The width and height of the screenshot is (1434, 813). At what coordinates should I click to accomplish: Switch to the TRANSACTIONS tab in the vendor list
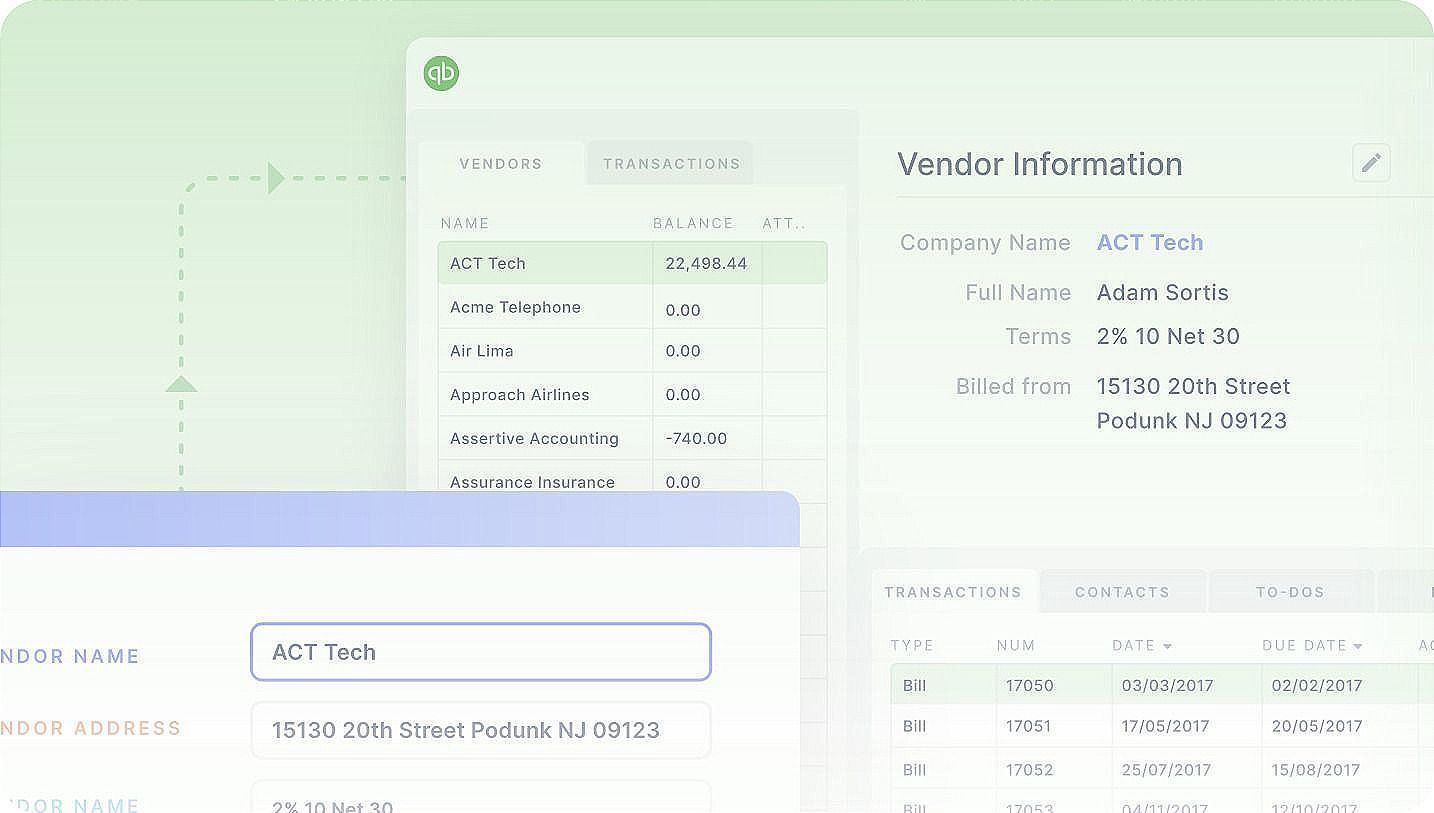(669, 163)
